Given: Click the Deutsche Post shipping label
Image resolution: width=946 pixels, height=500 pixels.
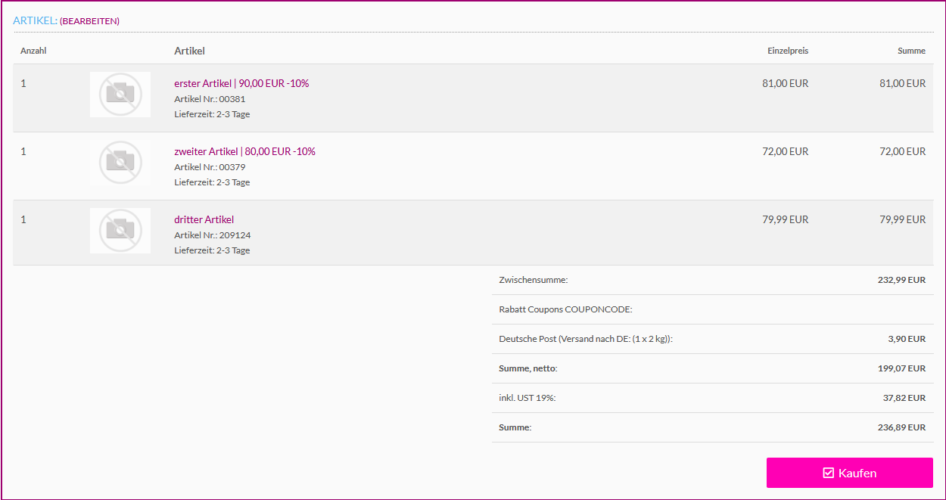Looking at the screenshot, I should [585, 339].
